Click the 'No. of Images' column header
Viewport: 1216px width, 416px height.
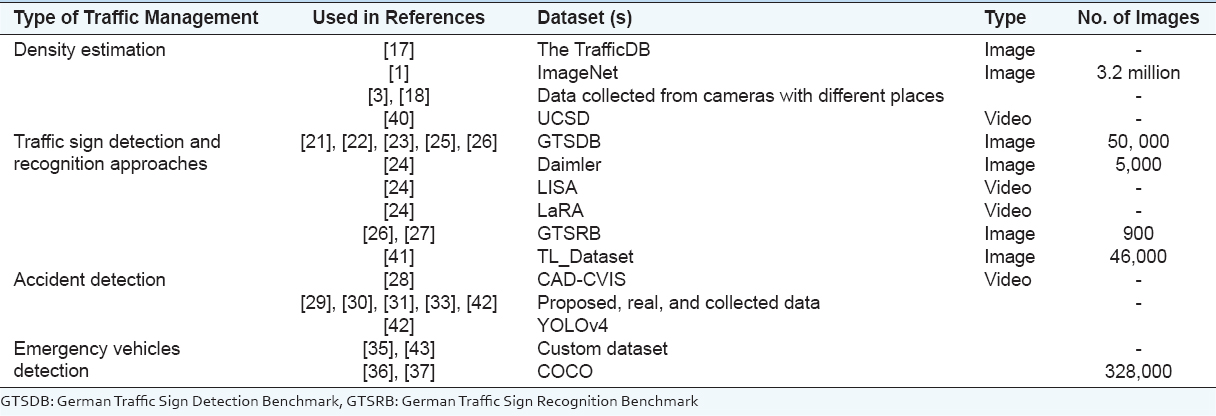(1138, 18)
